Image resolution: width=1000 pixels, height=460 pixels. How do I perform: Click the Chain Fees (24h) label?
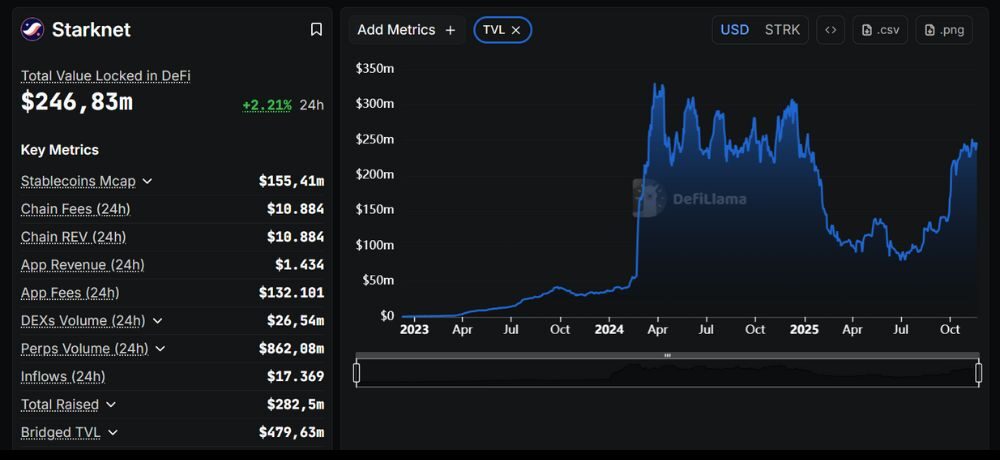pyautogui.click(x=75, y=209)
